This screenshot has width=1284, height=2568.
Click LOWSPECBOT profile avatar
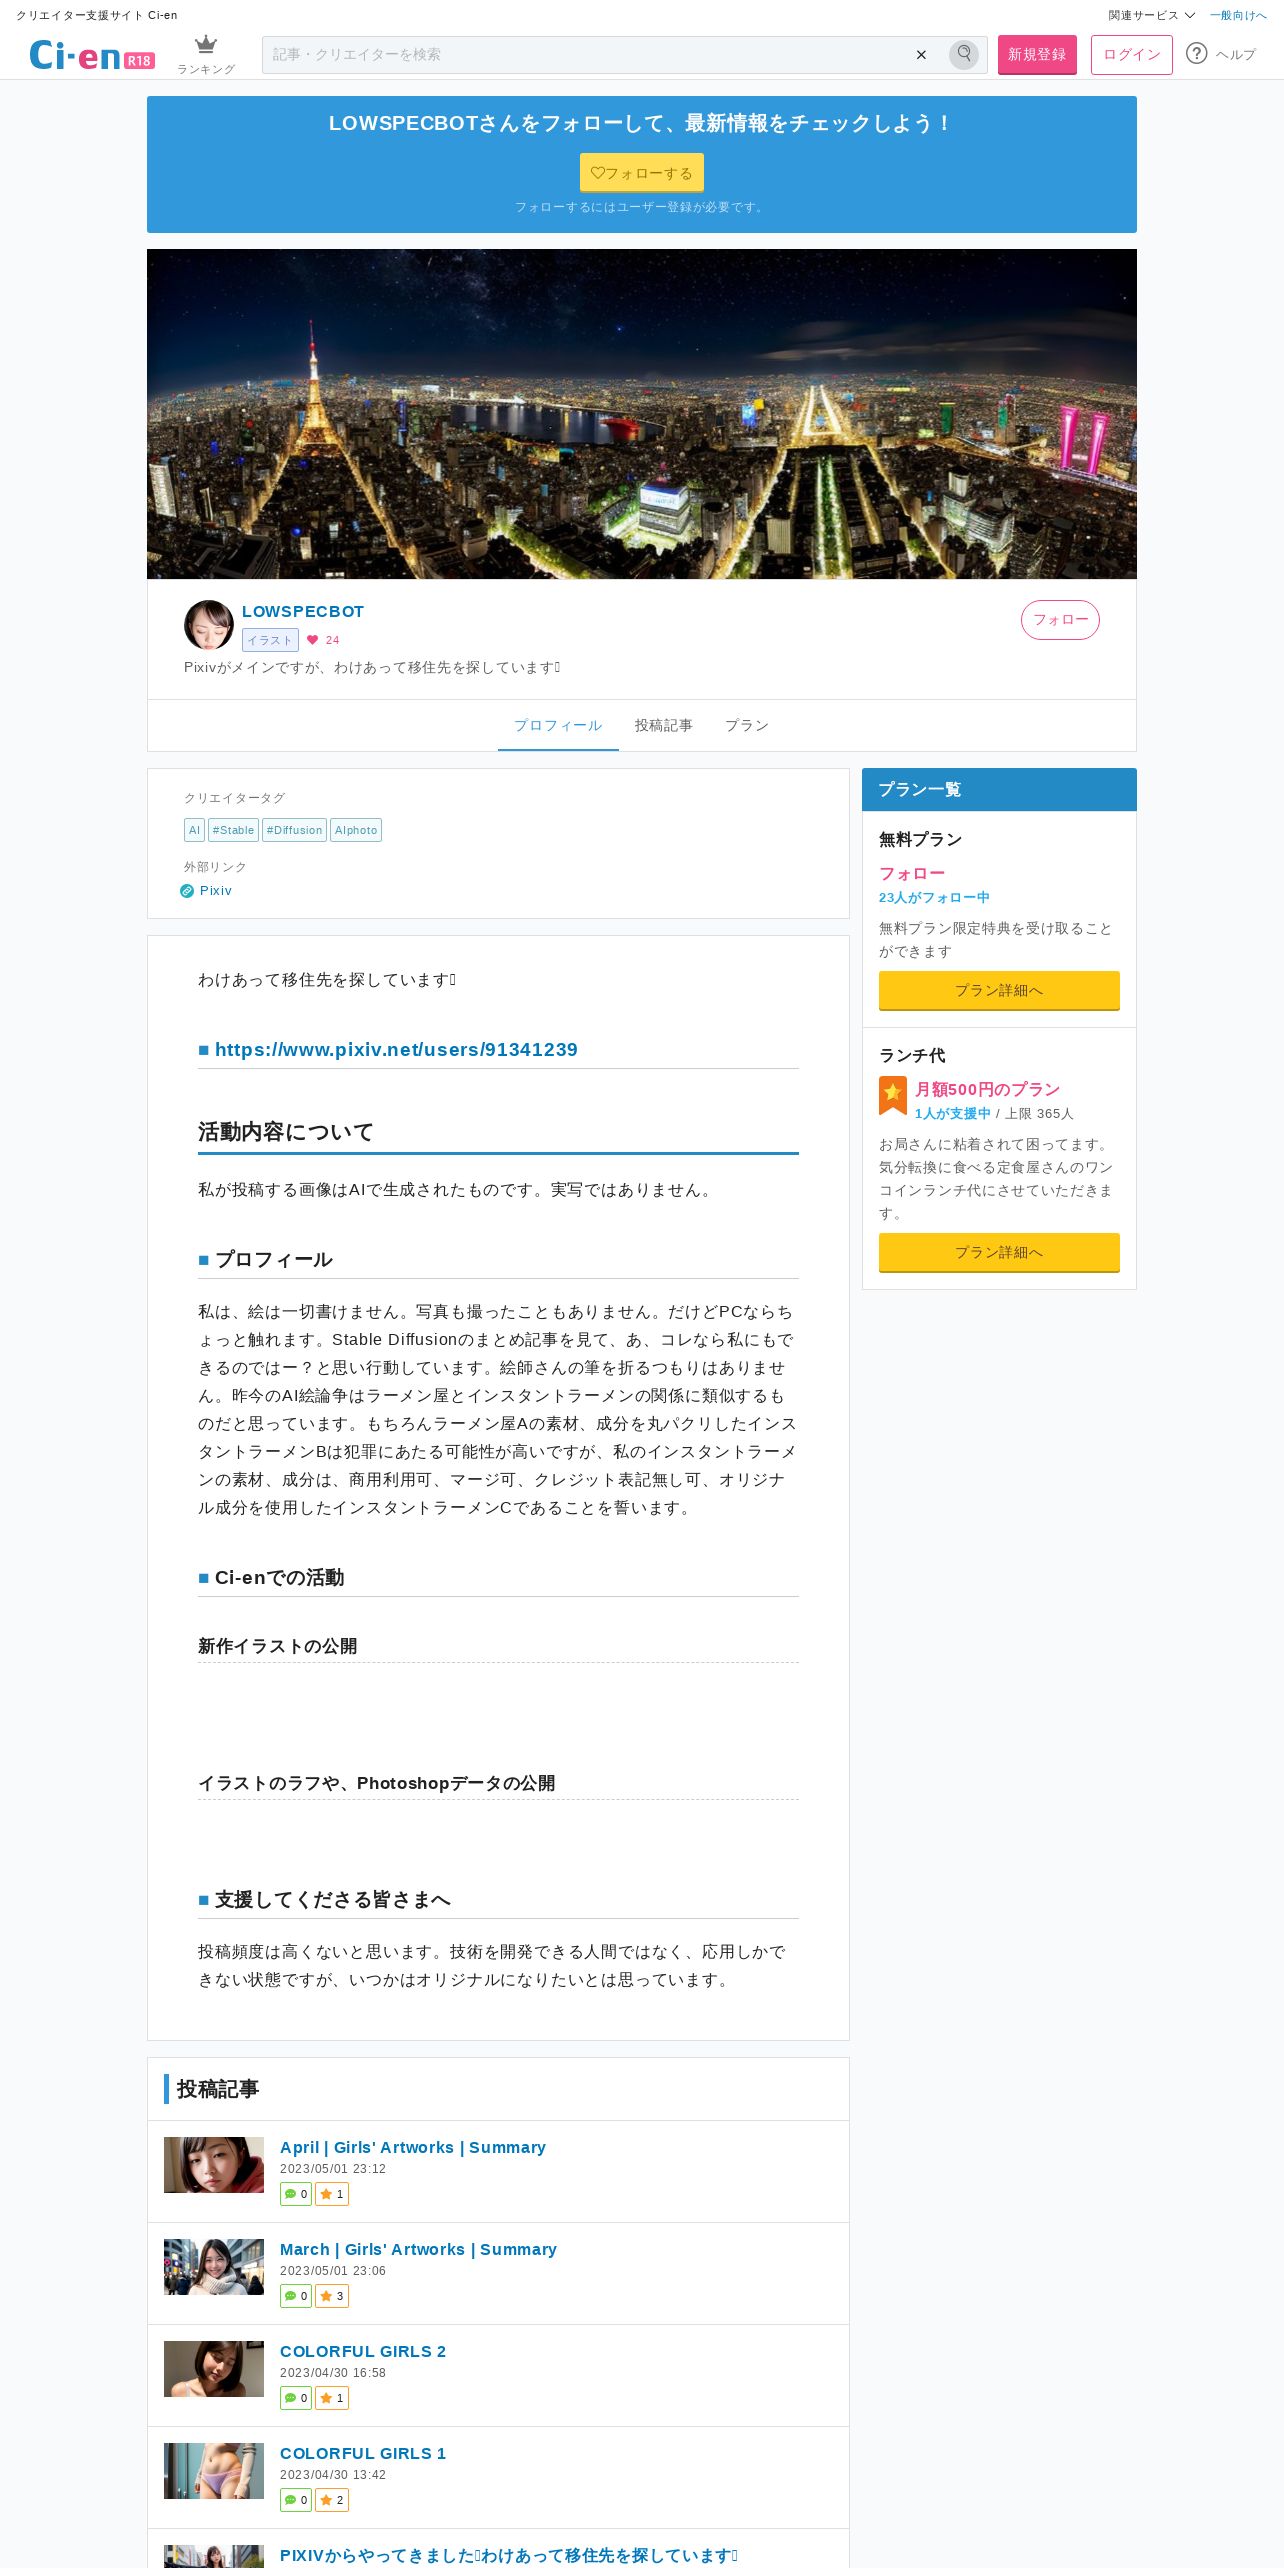[209, 625]
